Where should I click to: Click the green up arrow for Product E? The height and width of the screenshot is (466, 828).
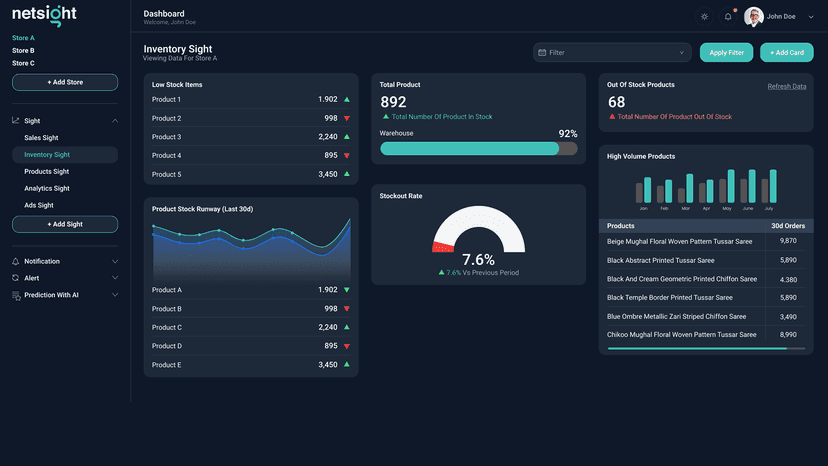point(347,365)
